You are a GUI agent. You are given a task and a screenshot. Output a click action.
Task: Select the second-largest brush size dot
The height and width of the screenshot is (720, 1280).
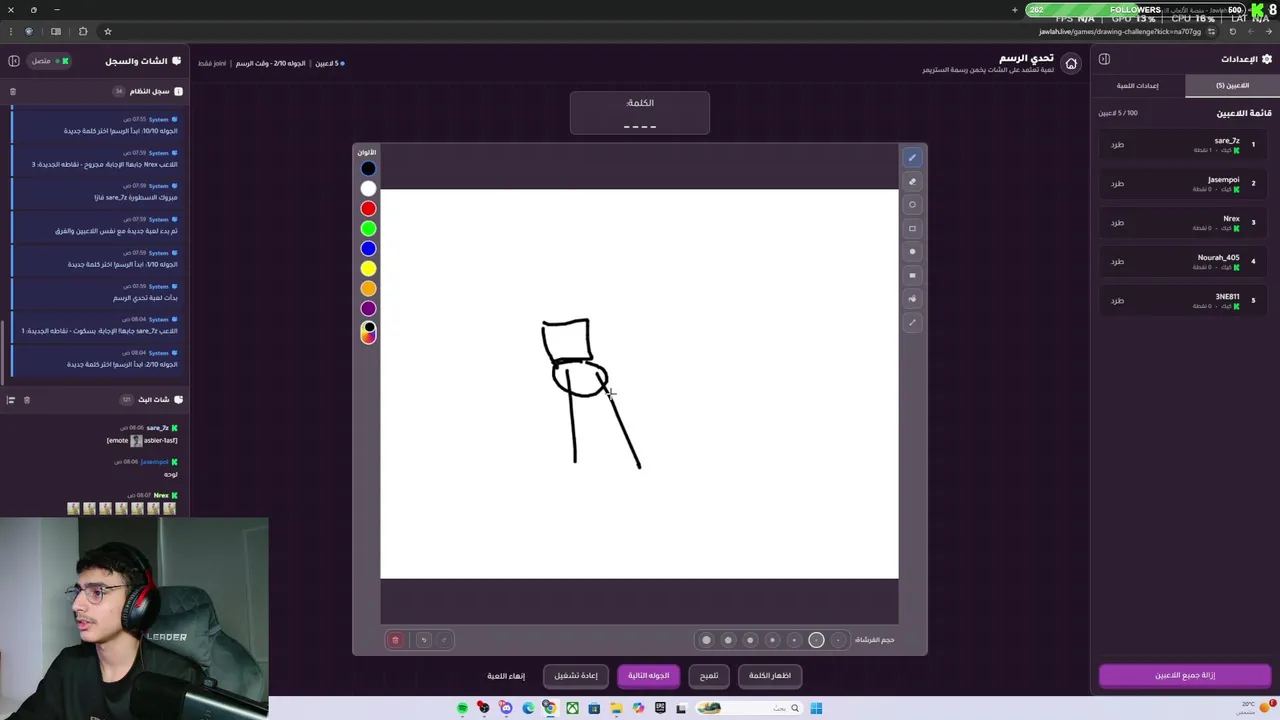coord(728,640)
